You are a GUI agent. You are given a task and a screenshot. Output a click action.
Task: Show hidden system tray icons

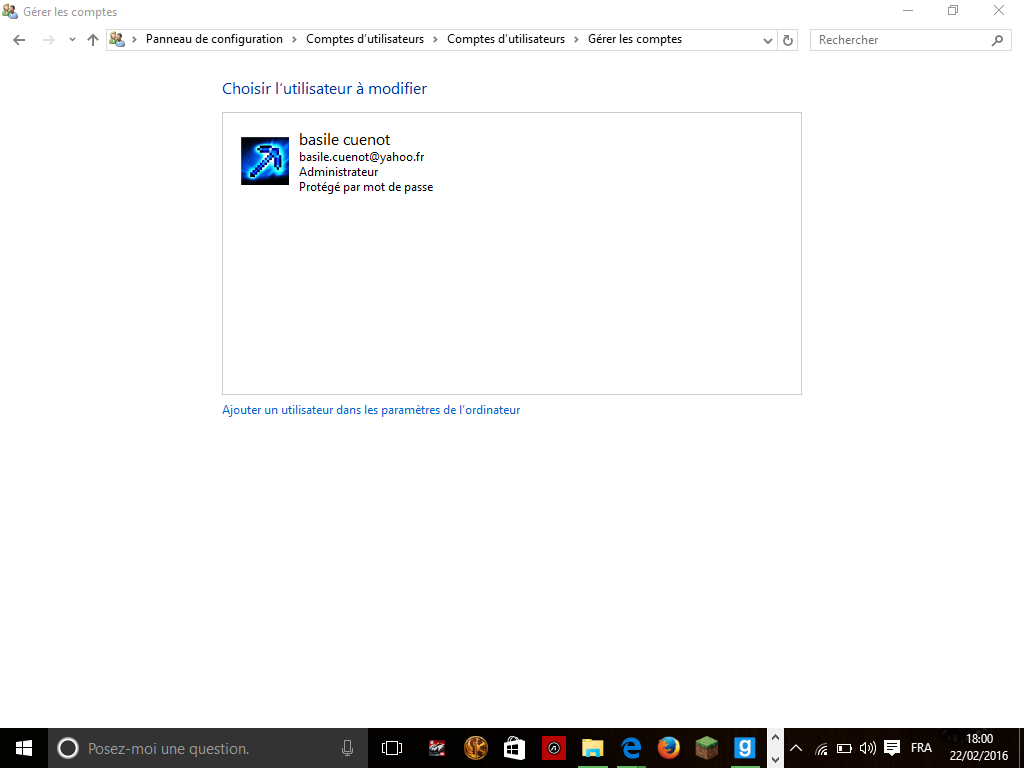(795, 748)
